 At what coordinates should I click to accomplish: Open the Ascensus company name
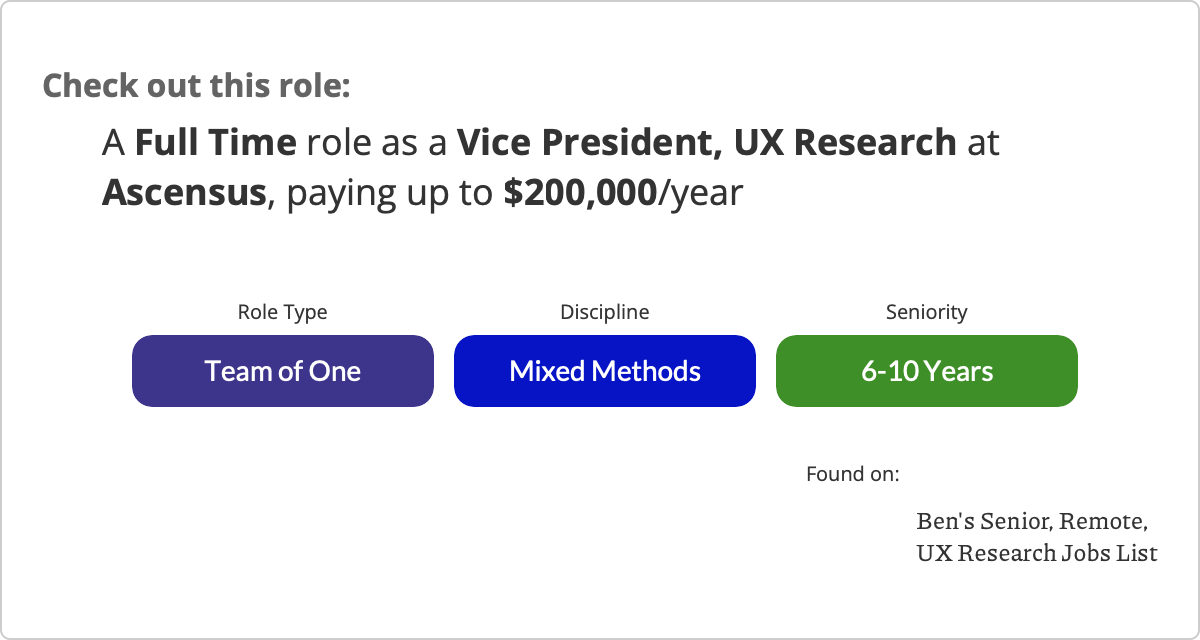183,192
